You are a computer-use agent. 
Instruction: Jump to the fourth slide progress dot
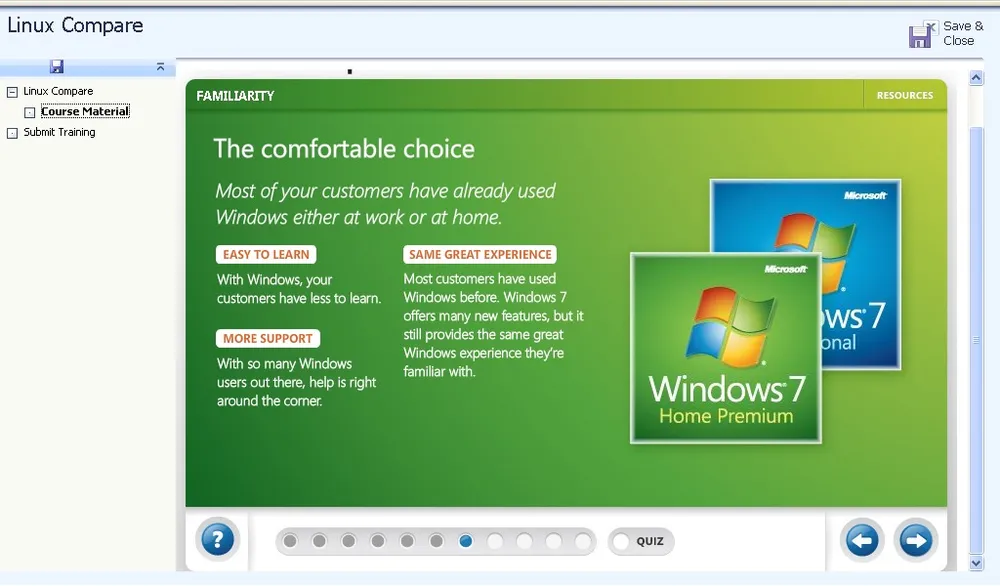pos(378,541)
